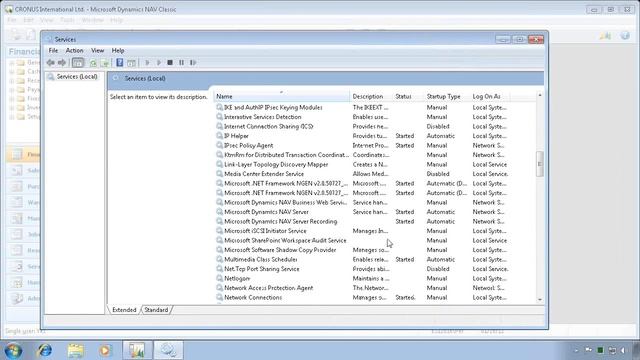
Task: Click gear icon beside Microsoft Dynamics NAV Server
Action: [220, 212]
